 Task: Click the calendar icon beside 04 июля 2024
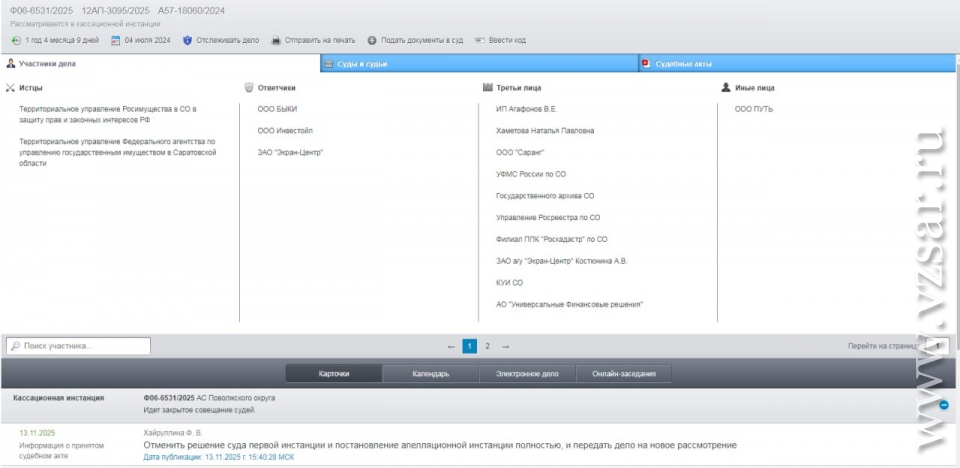[116, 40]
